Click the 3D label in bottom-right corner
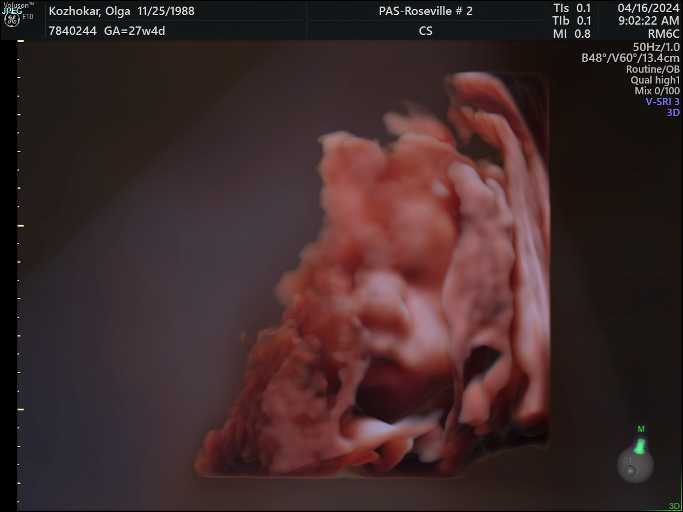Screen dimensions: 683x512 674,506
